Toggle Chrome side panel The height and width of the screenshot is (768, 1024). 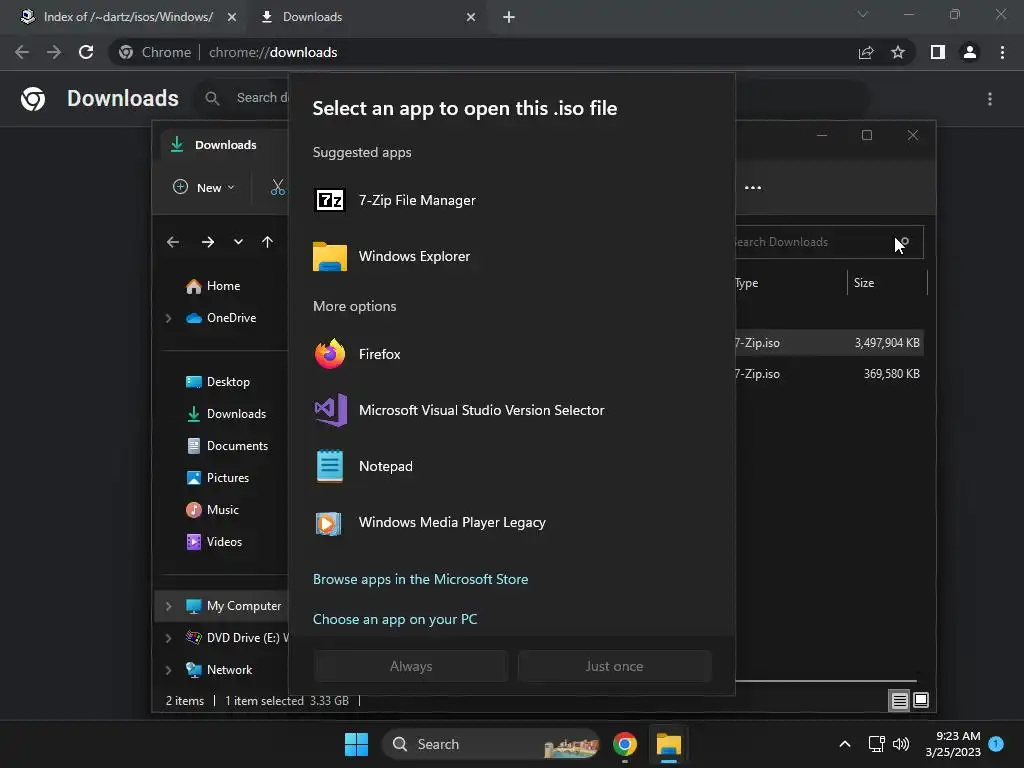click(x=938, y=52)
